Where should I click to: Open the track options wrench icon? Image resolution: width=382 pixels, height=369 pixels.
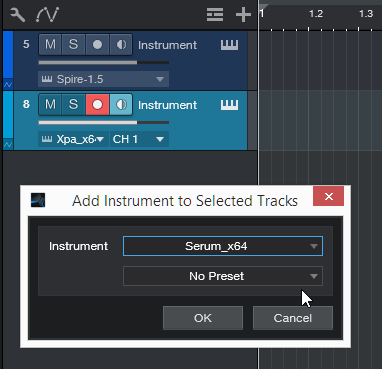click(17, 15)
